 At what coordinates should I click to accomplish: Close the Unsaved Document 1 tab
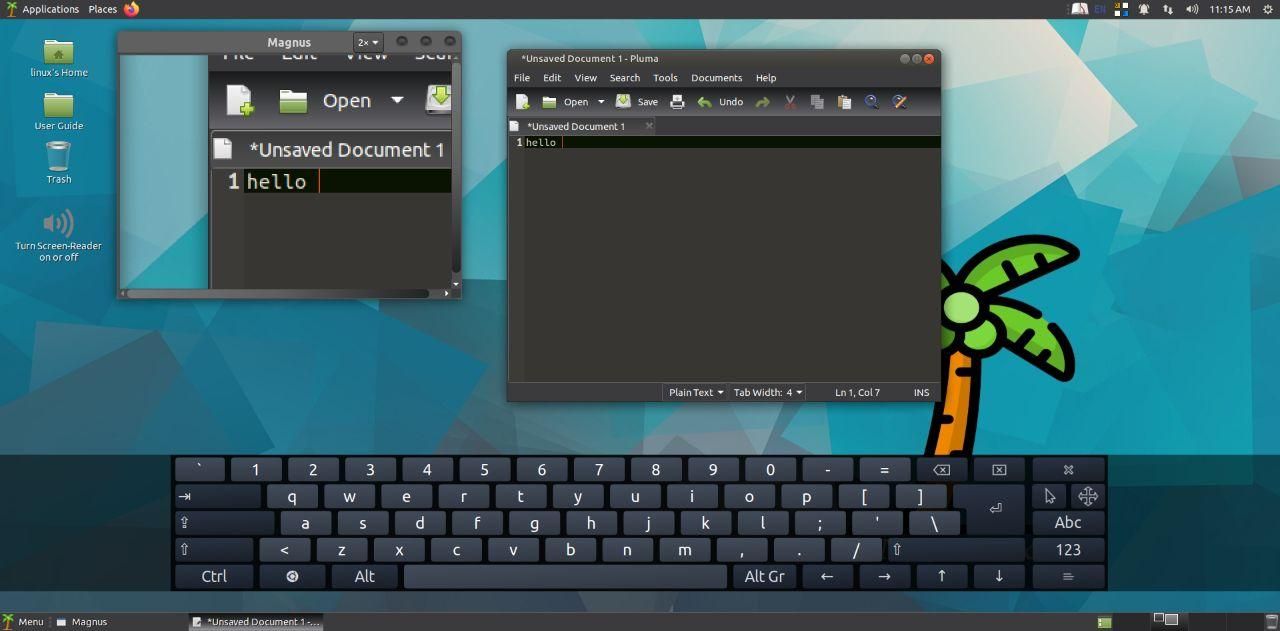[649, 126]
